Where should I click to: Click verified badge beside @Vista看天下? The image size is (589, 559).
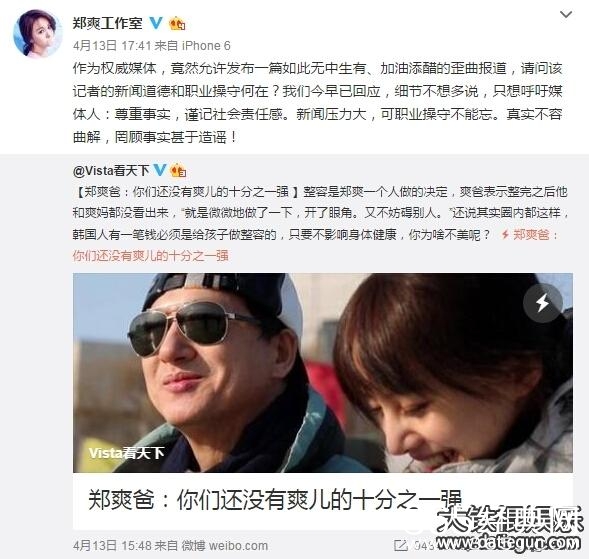160,170
